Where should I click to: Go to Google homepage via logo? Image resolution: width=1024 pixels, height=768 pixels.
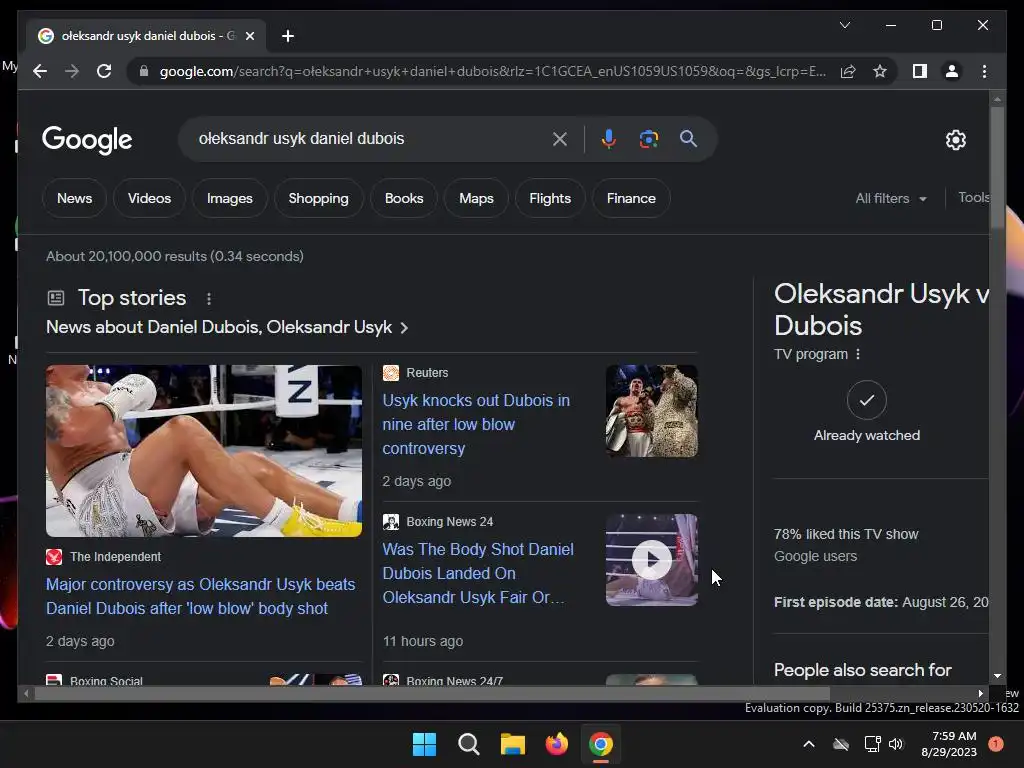(87, 140)
